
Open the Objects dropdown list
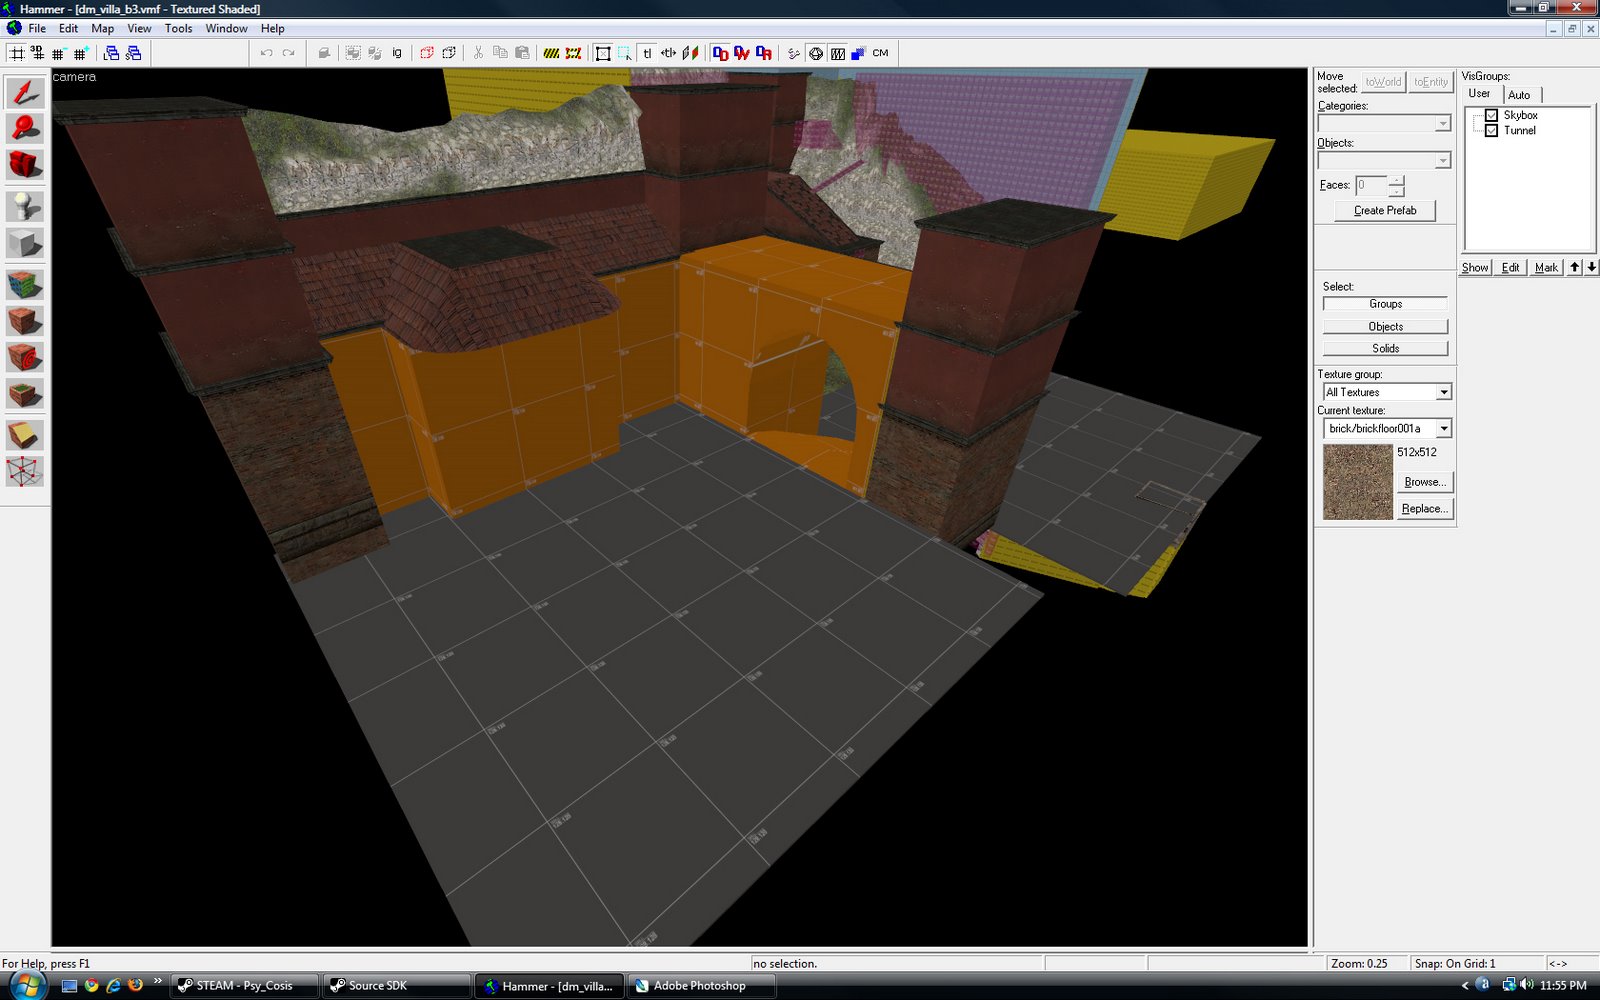click(1442, 160)
